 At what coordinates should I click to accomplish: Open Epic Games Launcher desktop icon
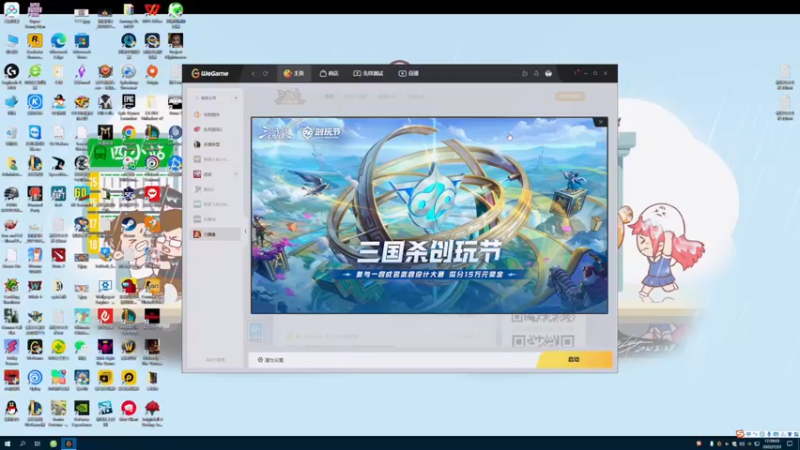pyautogui.click(x=129, y=107)
